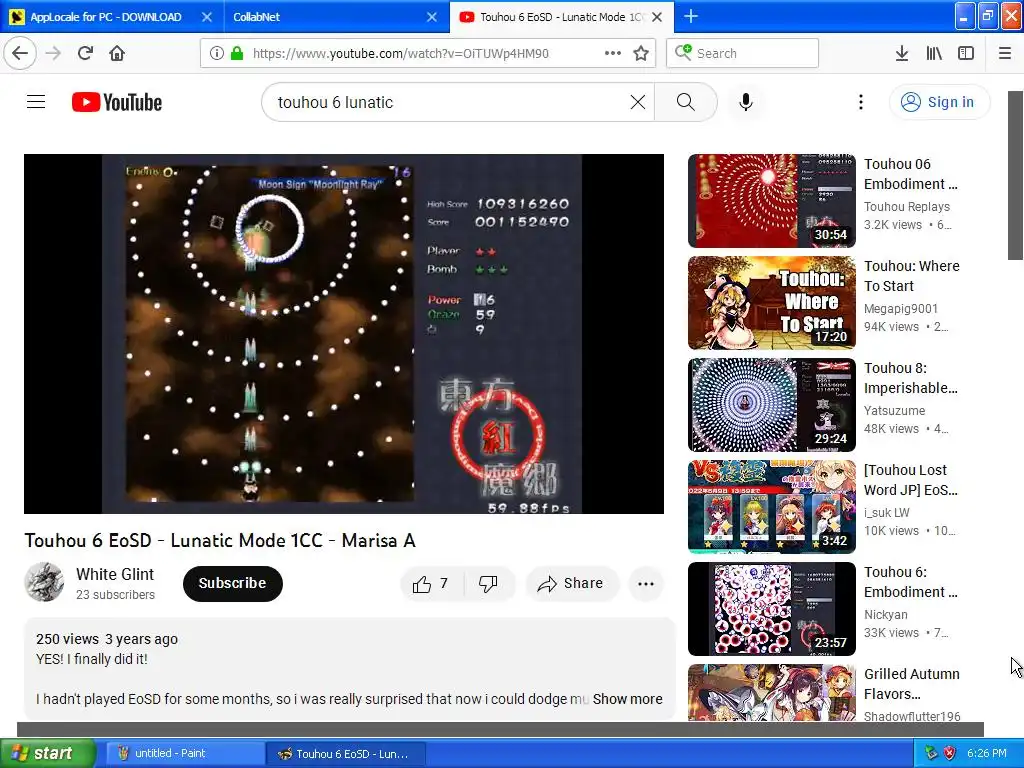1024x768 pixels.
Task: Open the browser library icon
Action: [x=934, y=54]
